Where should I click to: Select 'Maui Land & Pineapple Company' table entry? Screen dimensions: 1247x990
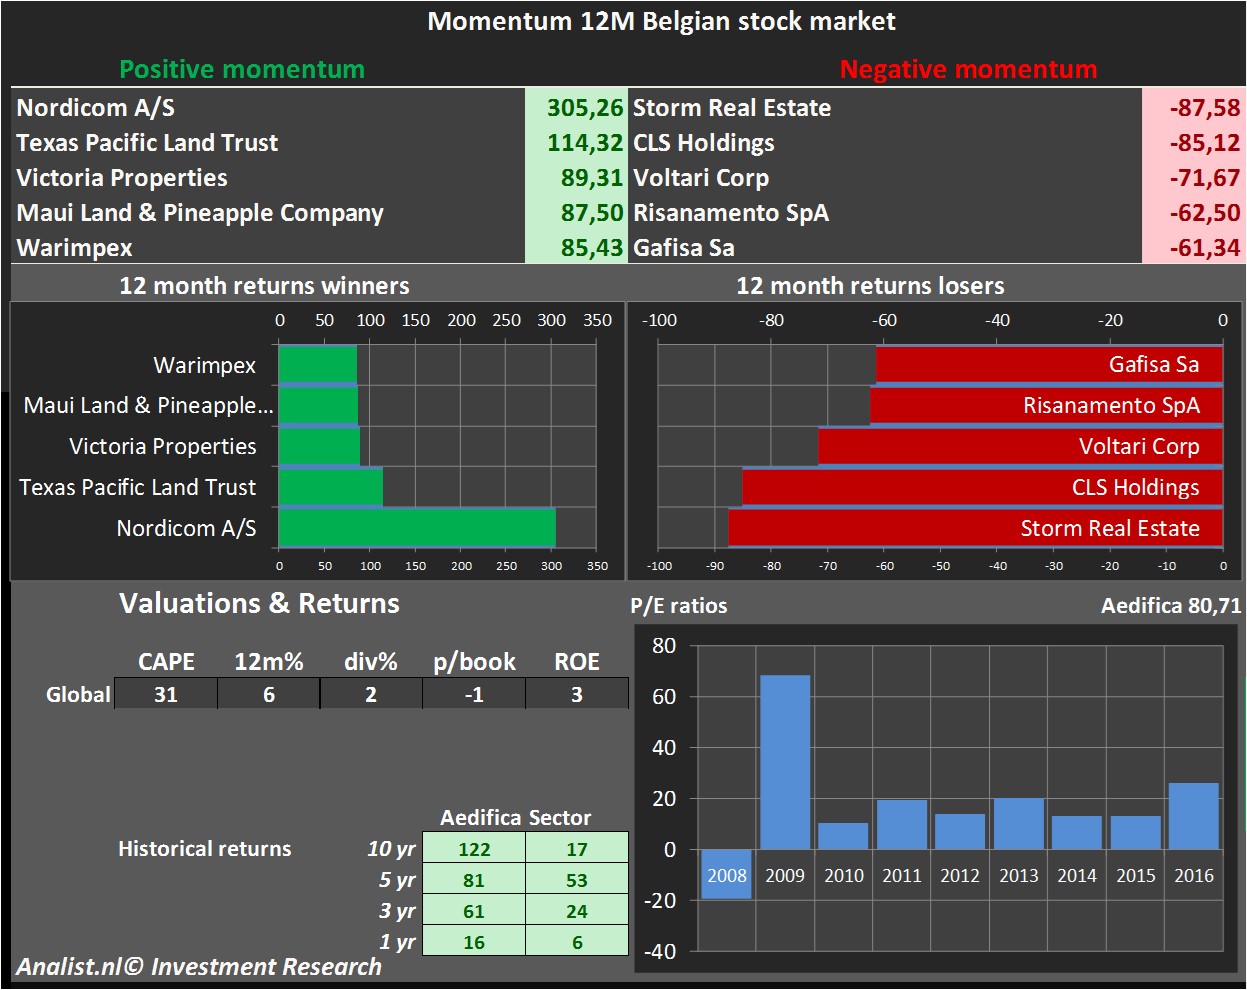point(200,213)
